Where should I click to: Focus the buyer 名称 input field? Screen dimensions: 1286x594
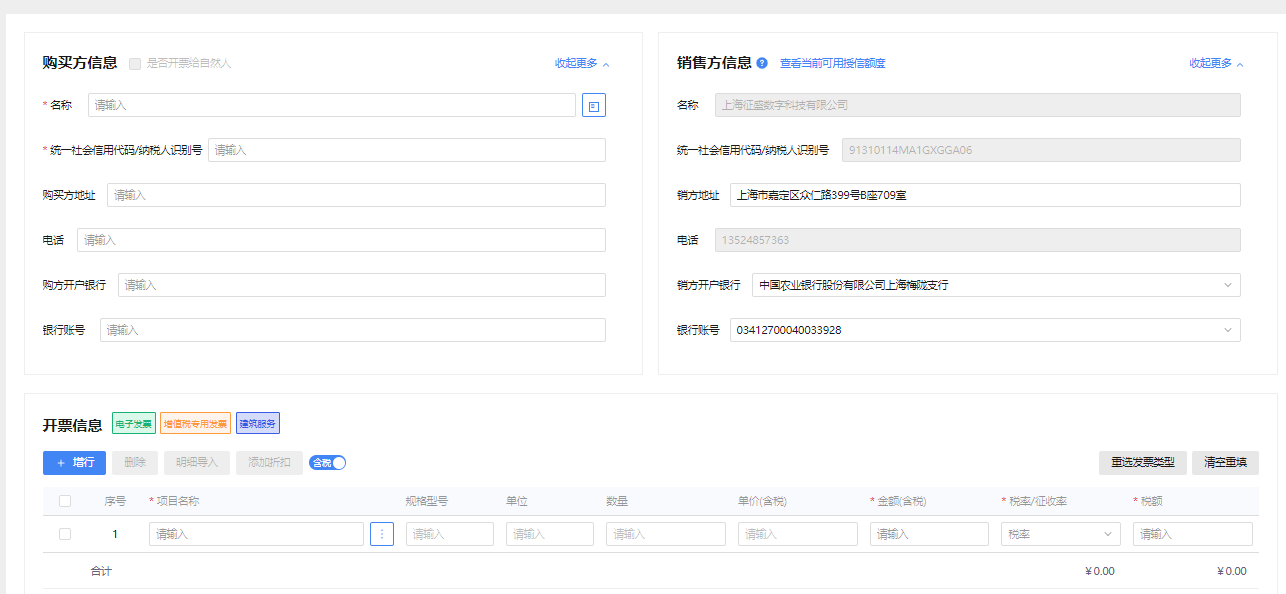coord(332,105)
